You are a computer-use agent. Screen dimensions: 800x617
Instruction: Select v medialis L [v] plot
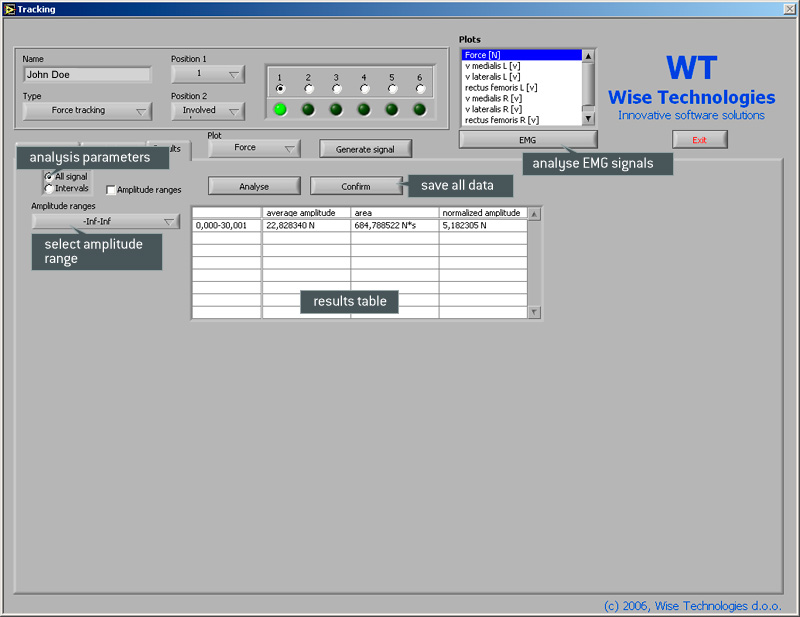tap(521, 66)
